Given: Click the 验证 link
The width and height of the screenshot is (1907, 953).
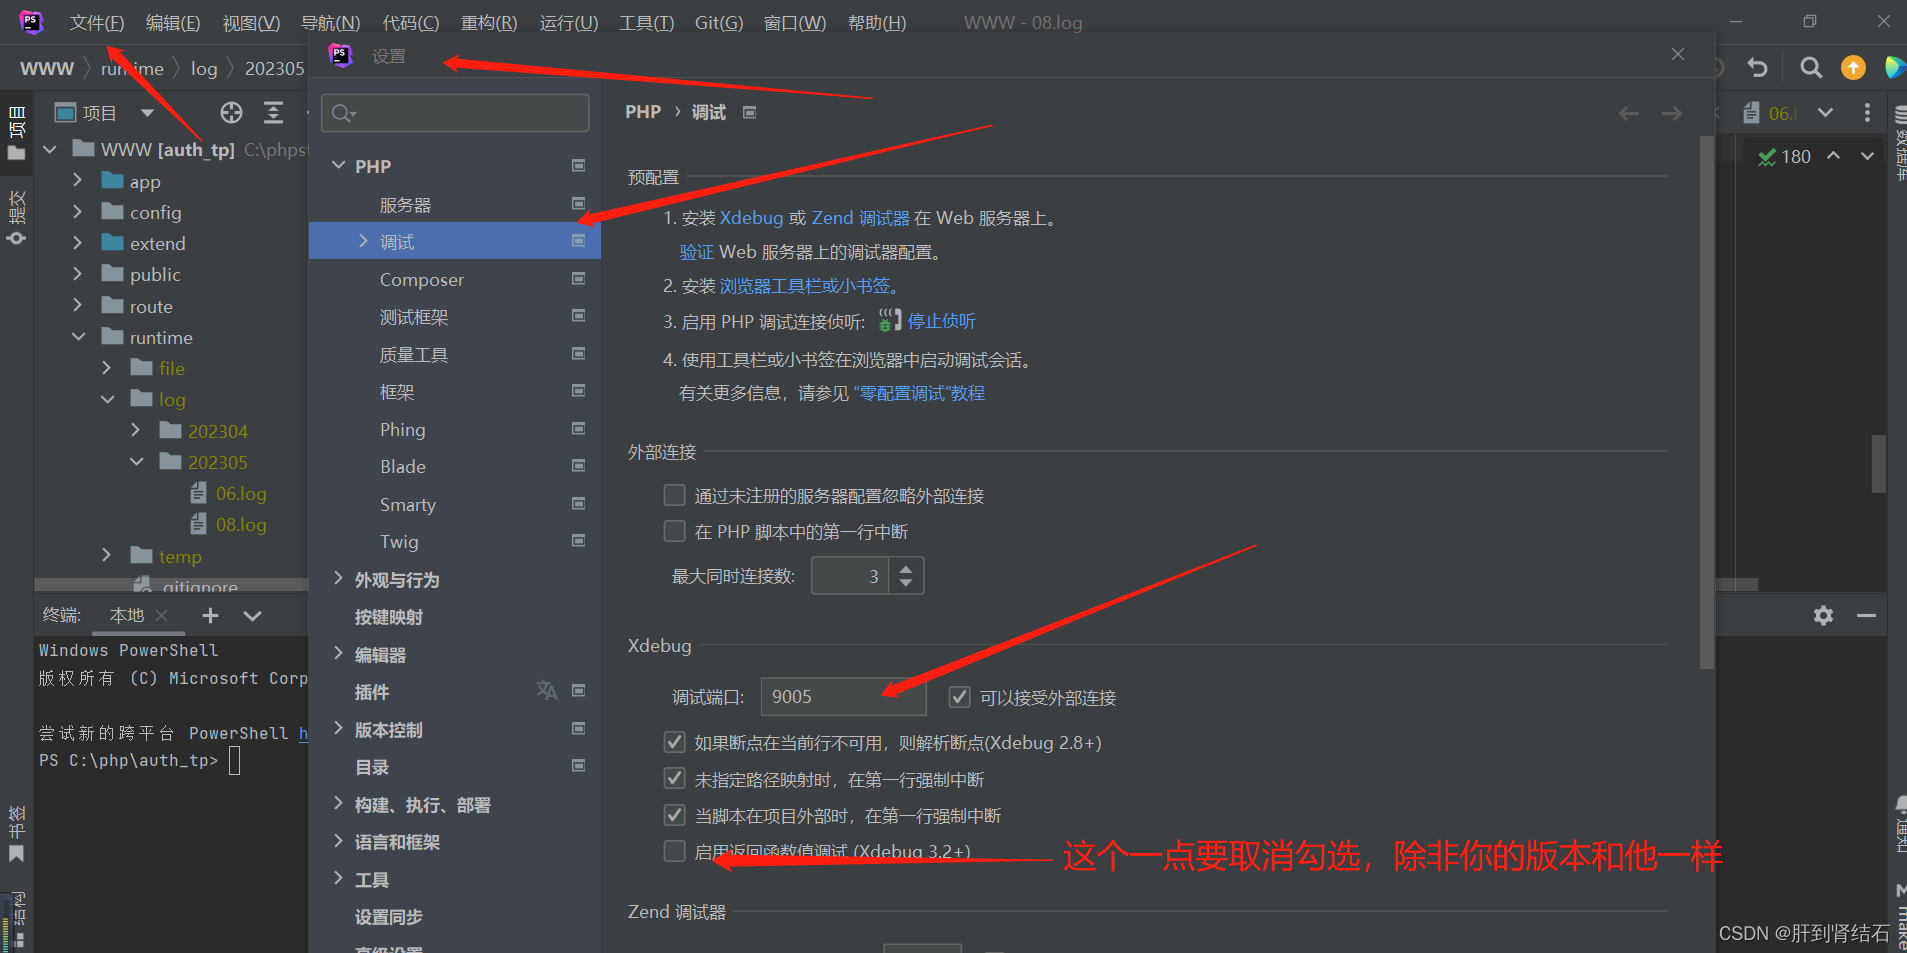Looking at the screenshot, I should point(697,251).
